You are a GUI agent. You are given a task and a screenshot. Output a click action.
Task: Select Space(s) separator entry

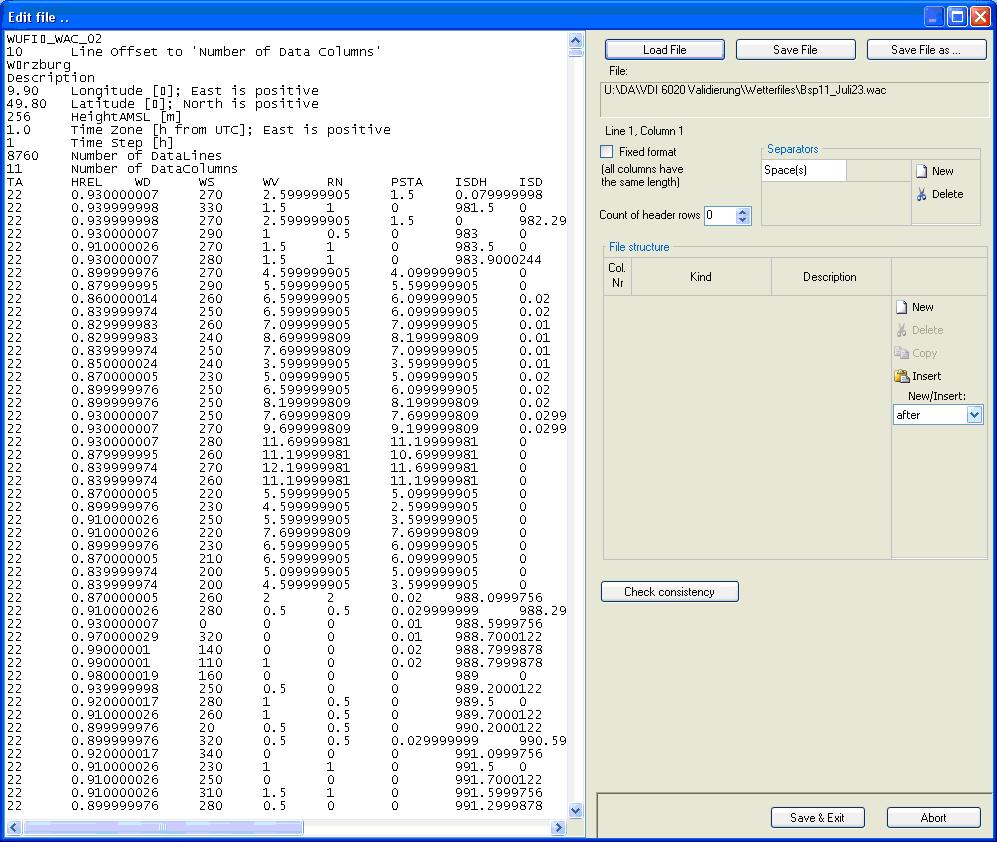click(x=803, y=171)
